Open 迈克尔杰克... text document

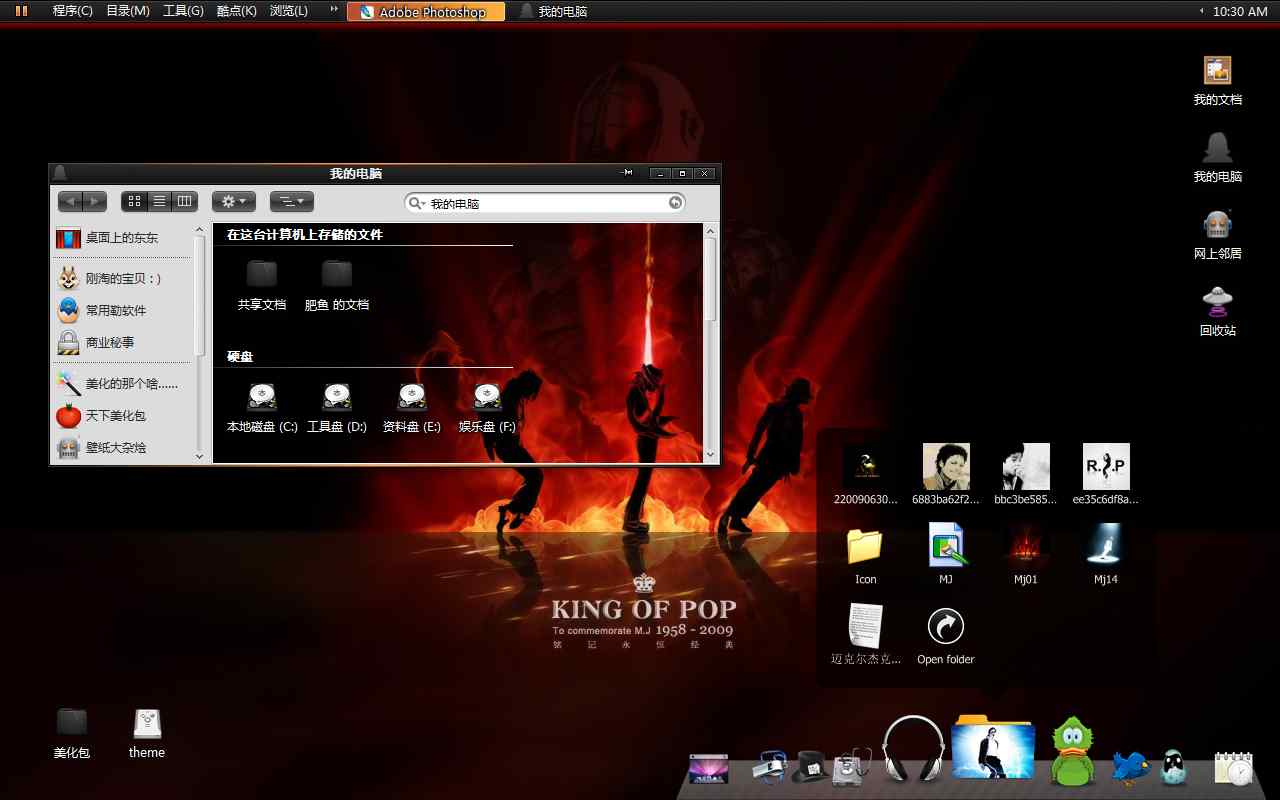point(866,634)
